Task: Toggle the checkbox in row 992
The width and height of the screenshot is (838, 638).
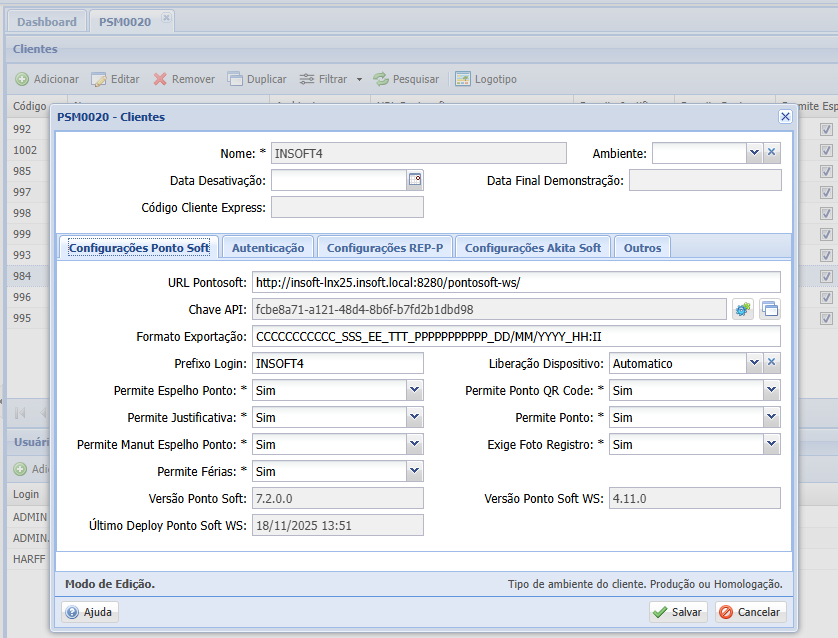Action: tap(826, 129)
